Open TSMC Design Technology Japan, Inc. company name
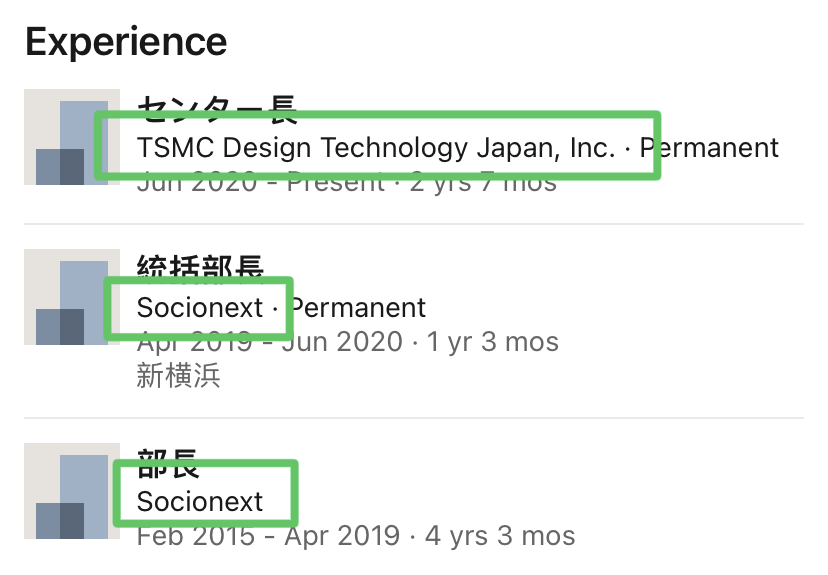 pos(376,148)
